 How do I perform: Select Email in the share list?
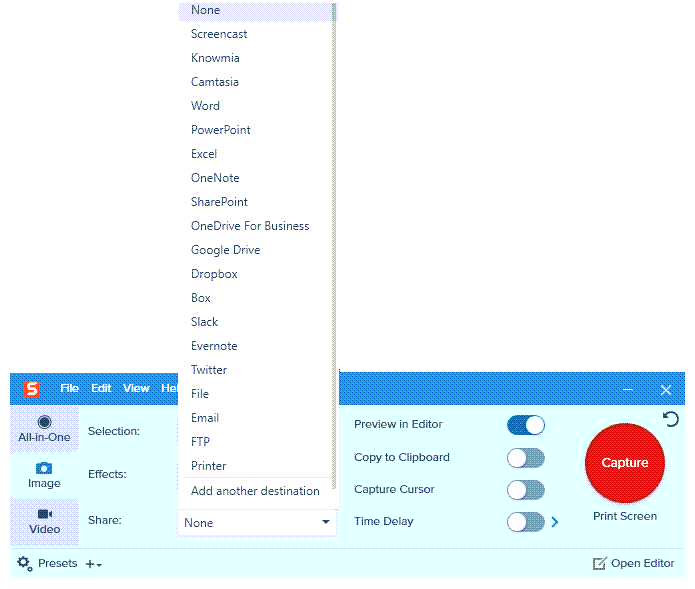[255, 417]
